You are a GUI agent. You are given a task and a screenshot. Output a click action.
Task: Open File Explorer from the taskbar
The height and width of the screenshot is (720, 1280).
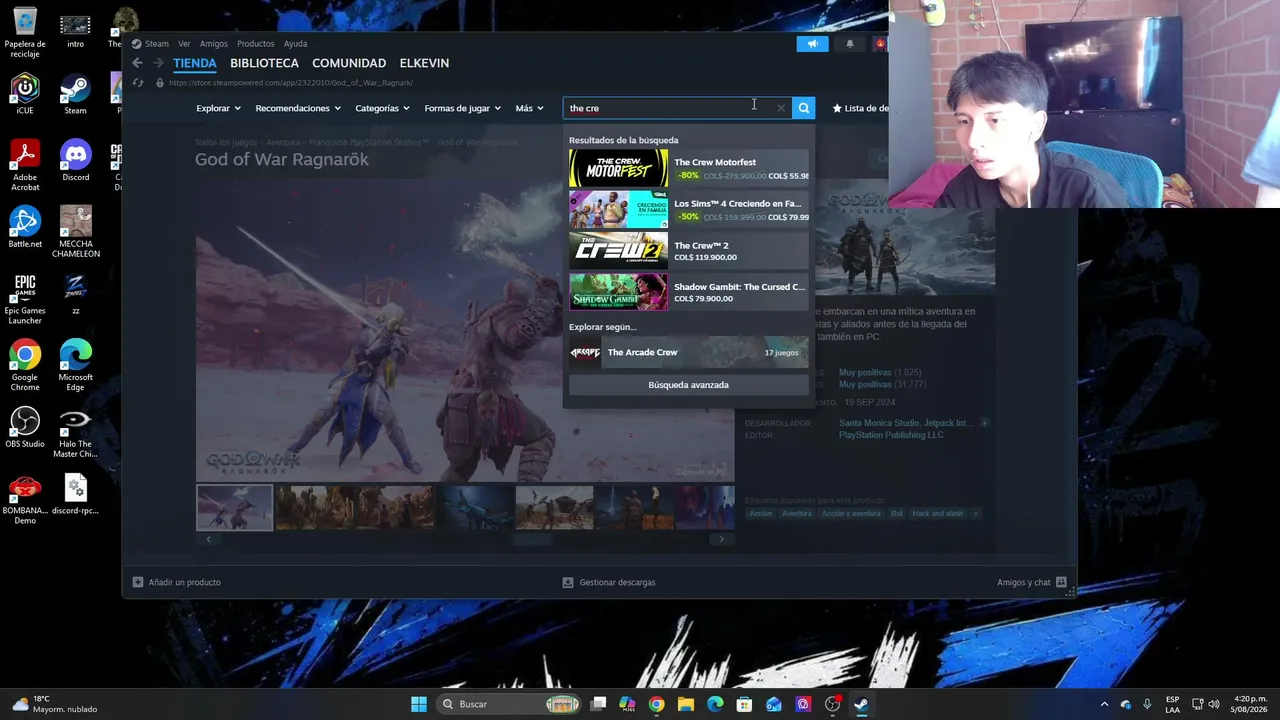pos(685,704)
